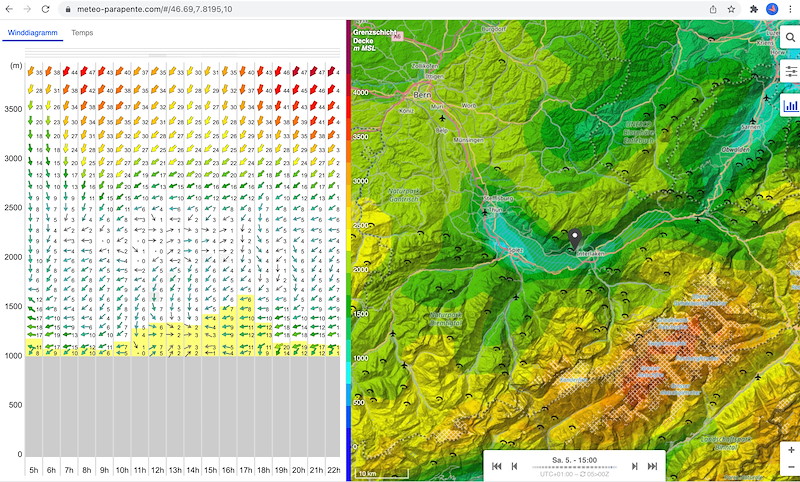Bookmark this page with the star icon
This screenshot has width=800, height=482.
pyautogui.click(x=733, y=8)
